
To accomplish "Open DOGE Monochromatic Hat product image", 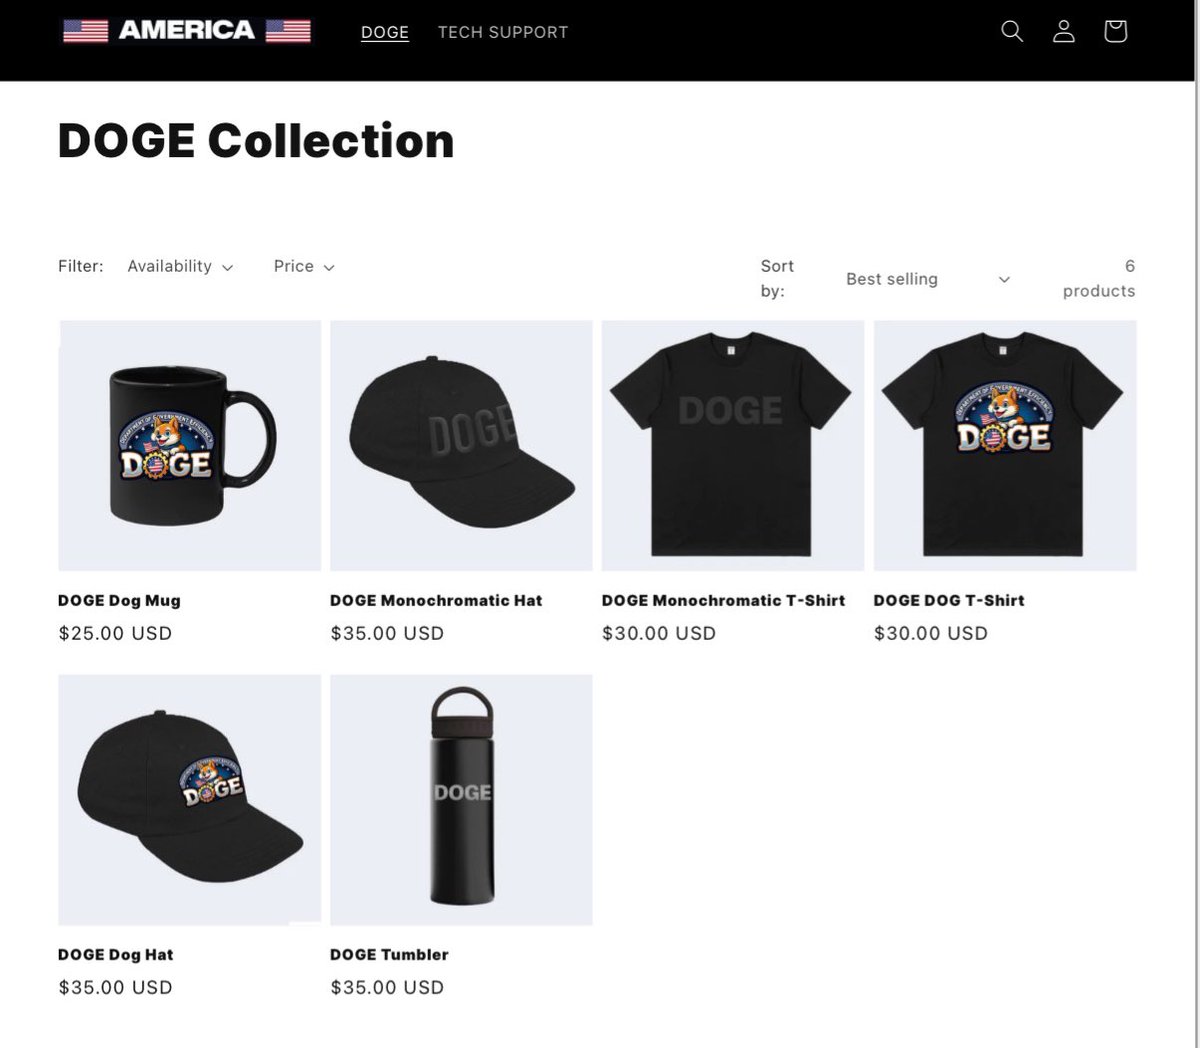I will 461,446.
